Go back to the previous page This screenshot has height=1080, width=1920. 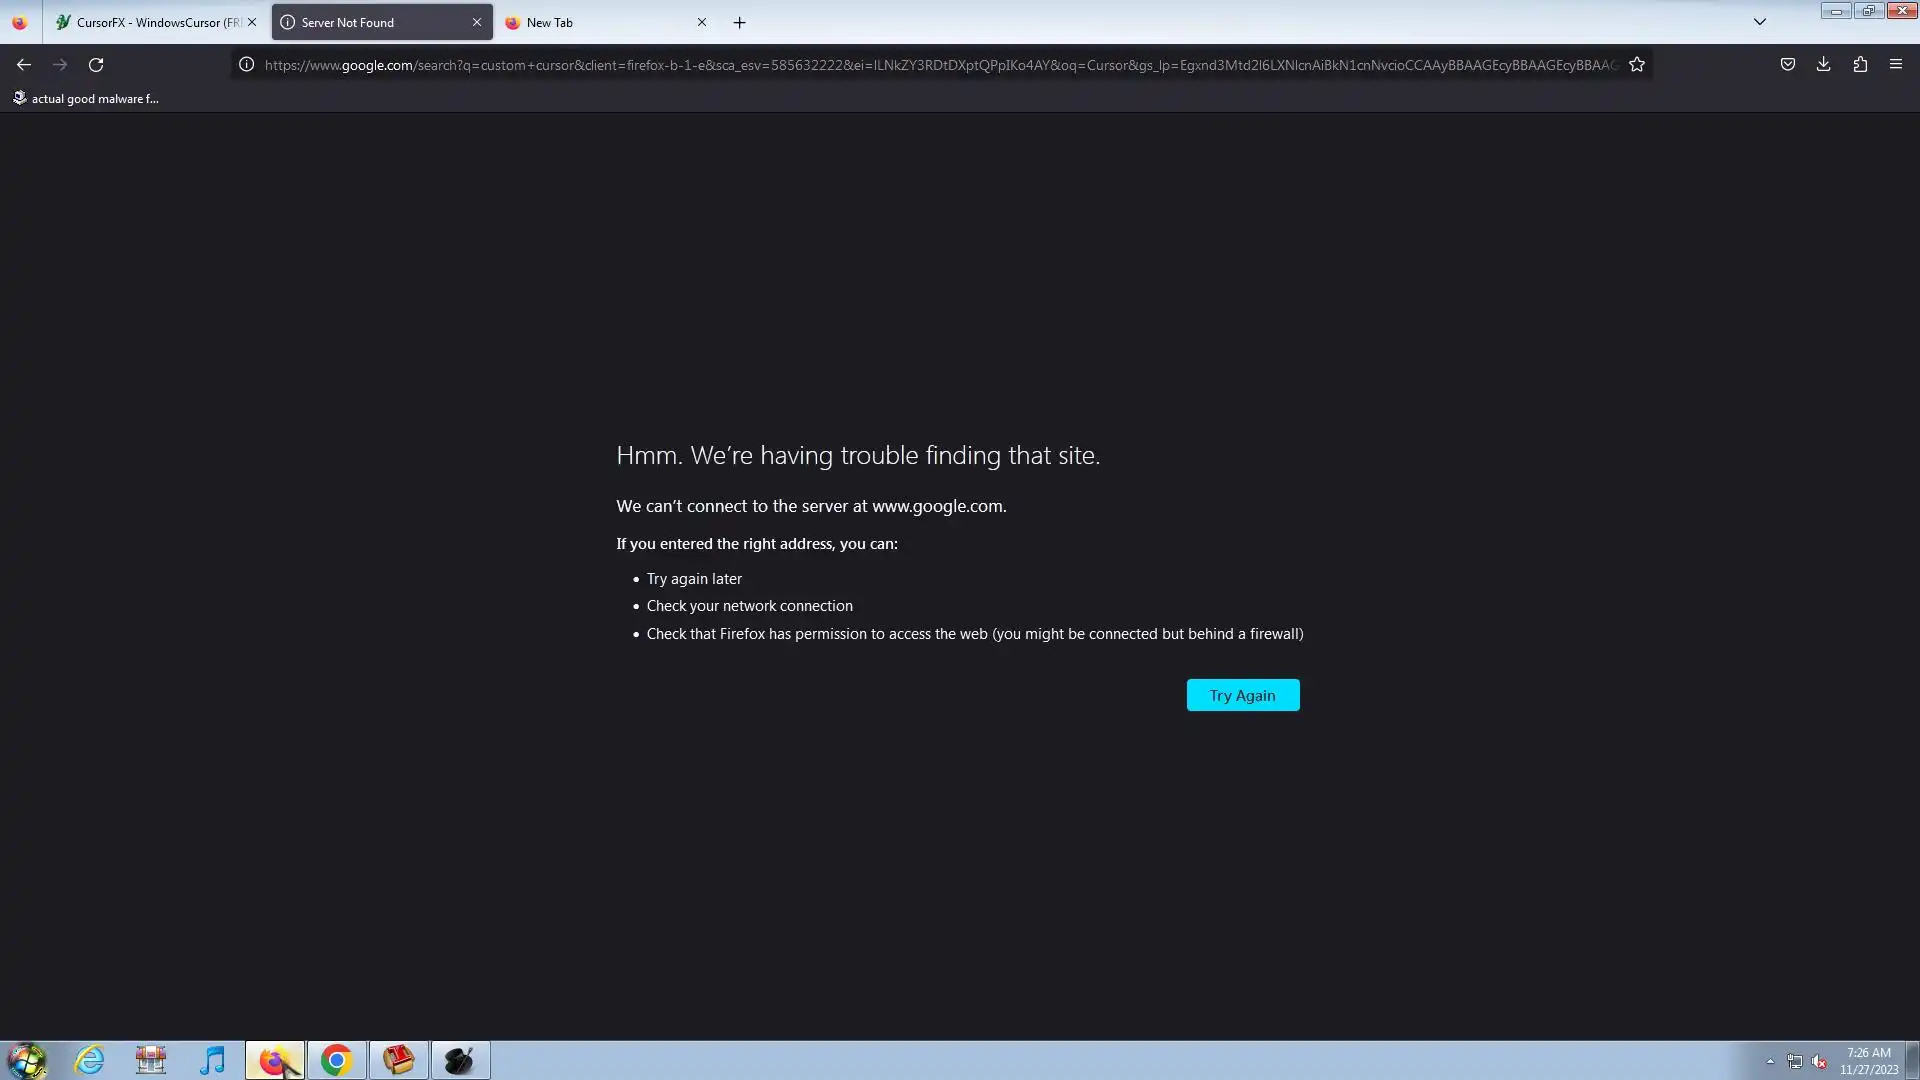click(x=24, y=65)
